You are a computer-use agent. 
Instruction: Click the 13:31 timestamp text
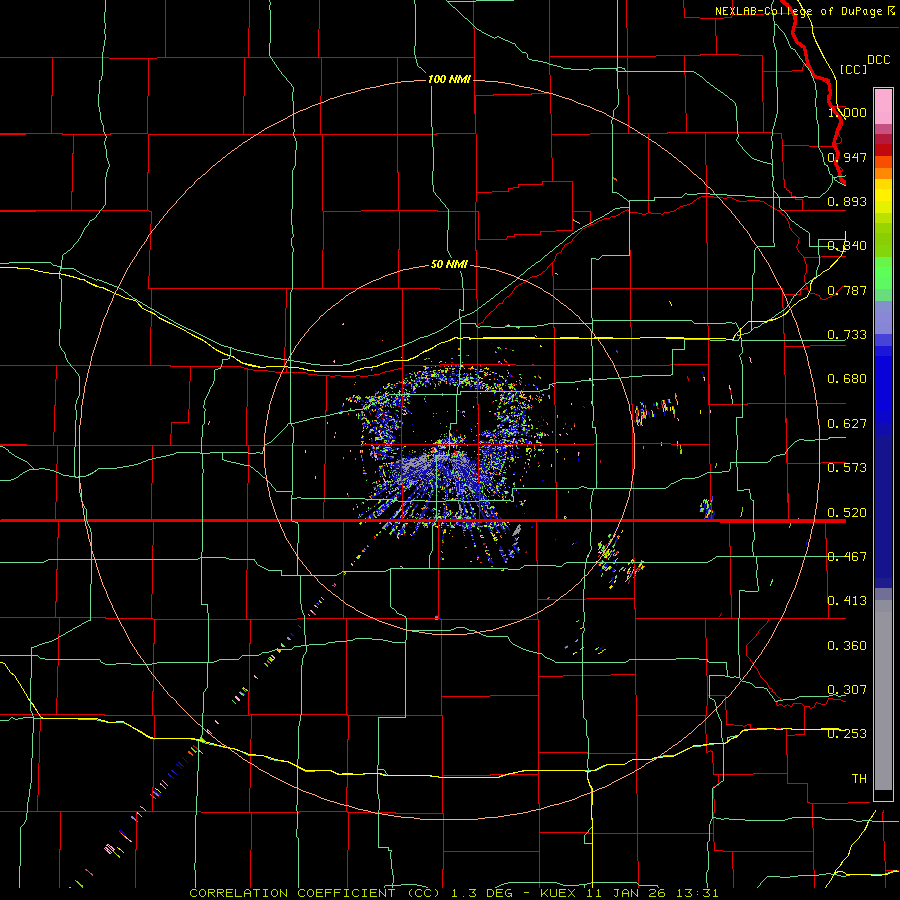coord(697,893)
